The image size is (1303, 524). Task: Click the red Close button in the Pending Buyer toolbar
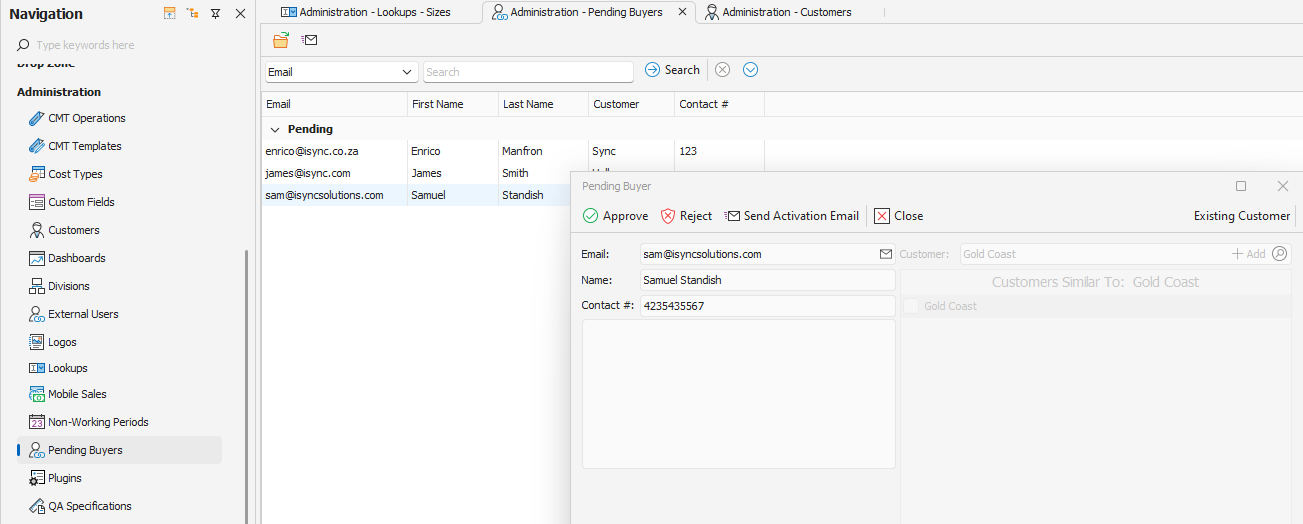[898, 216]
